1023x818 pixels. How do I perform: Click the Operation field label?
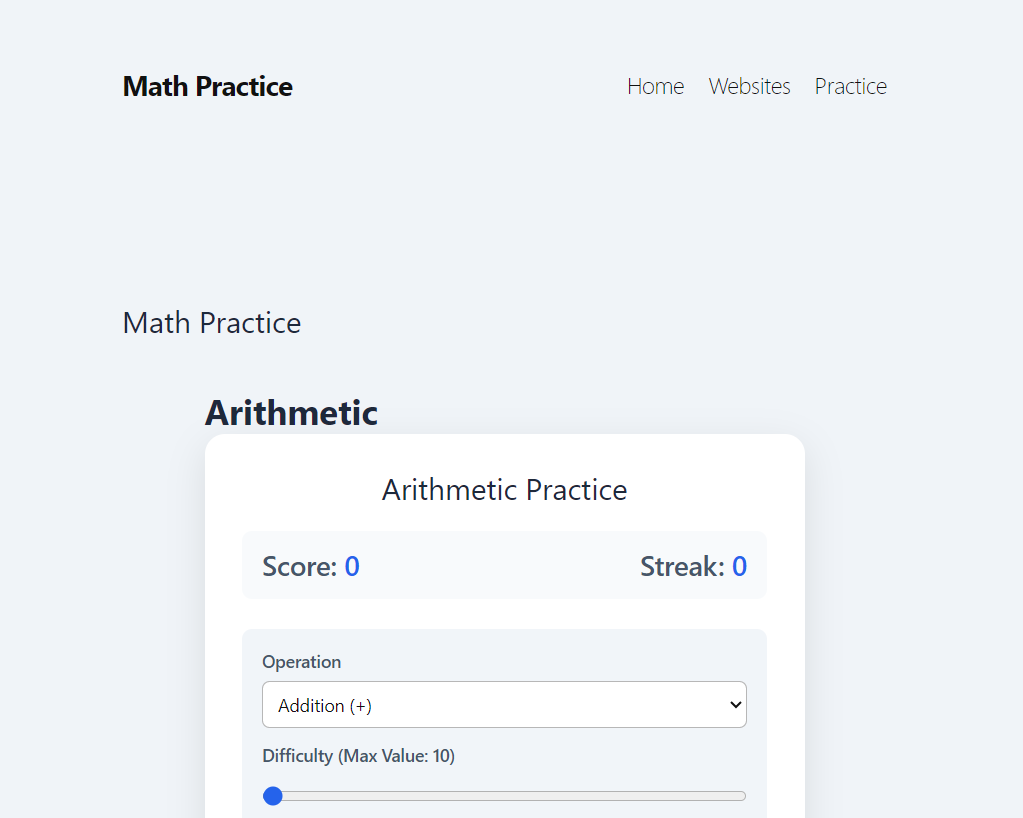click(301, 661)
